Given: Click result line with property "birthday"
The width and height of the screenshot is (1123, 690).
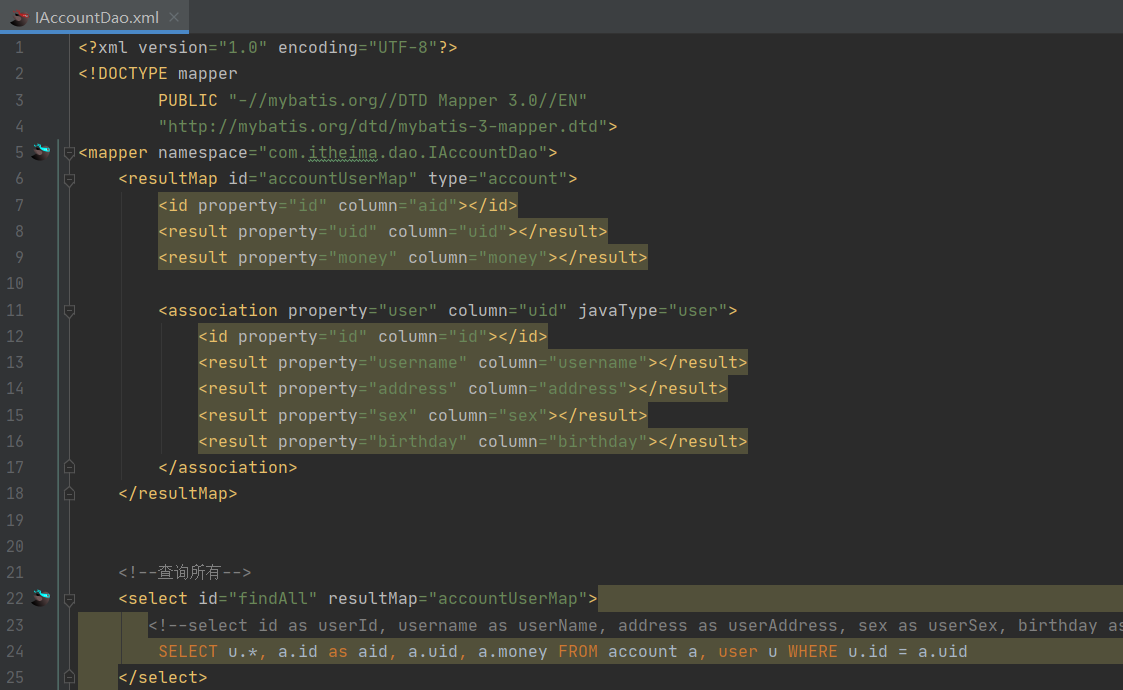Looking at the screenshot, I should [x=473, y=441].
